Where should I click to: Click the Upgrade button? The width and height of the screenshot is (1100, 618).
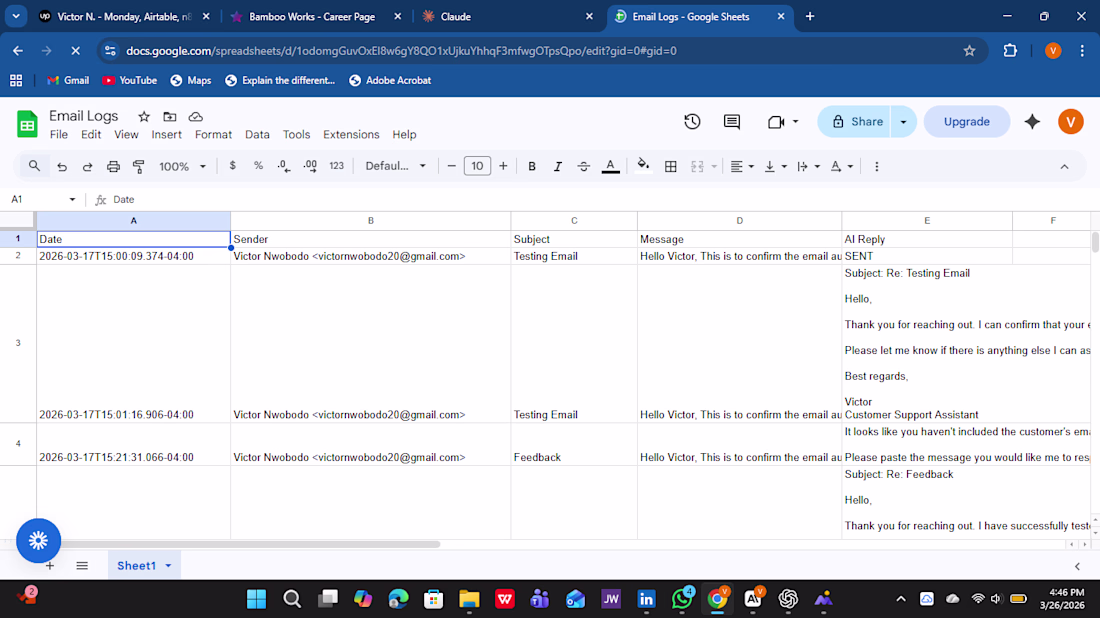[x=966, y=121]
